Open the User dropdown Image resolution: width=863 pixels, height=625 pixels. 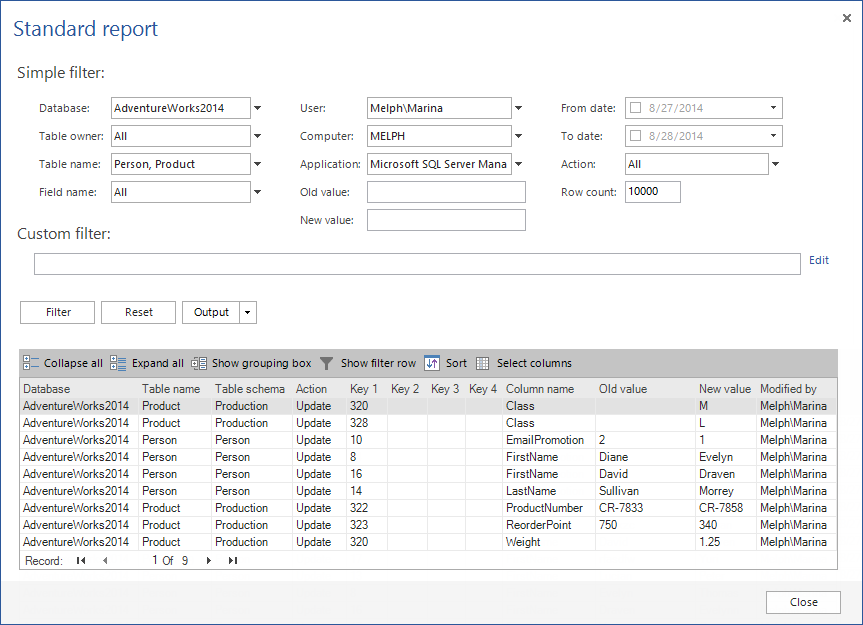pos(518,108)
